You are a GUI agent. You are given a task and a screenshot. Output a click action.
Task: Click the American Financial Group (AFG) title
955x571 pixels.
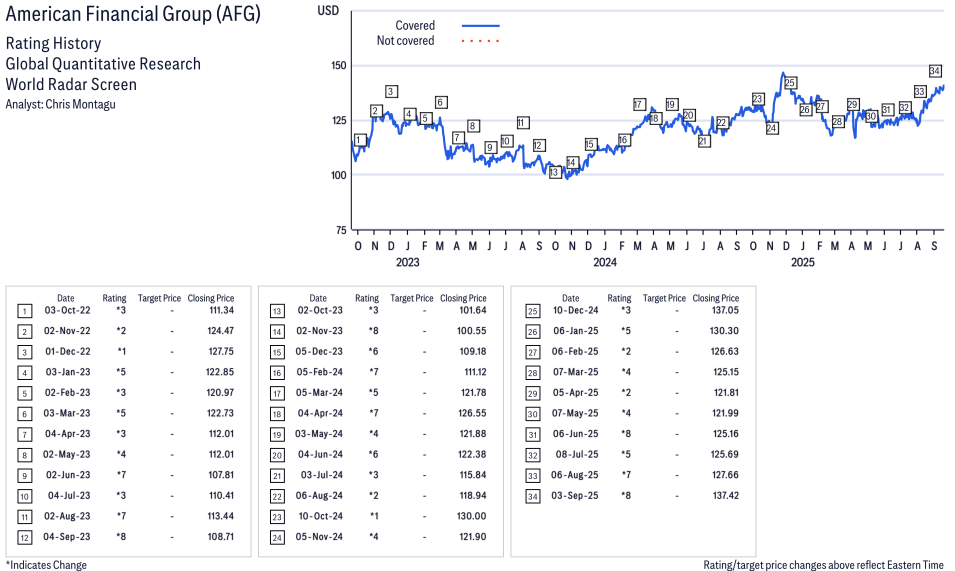coord(133,15)
